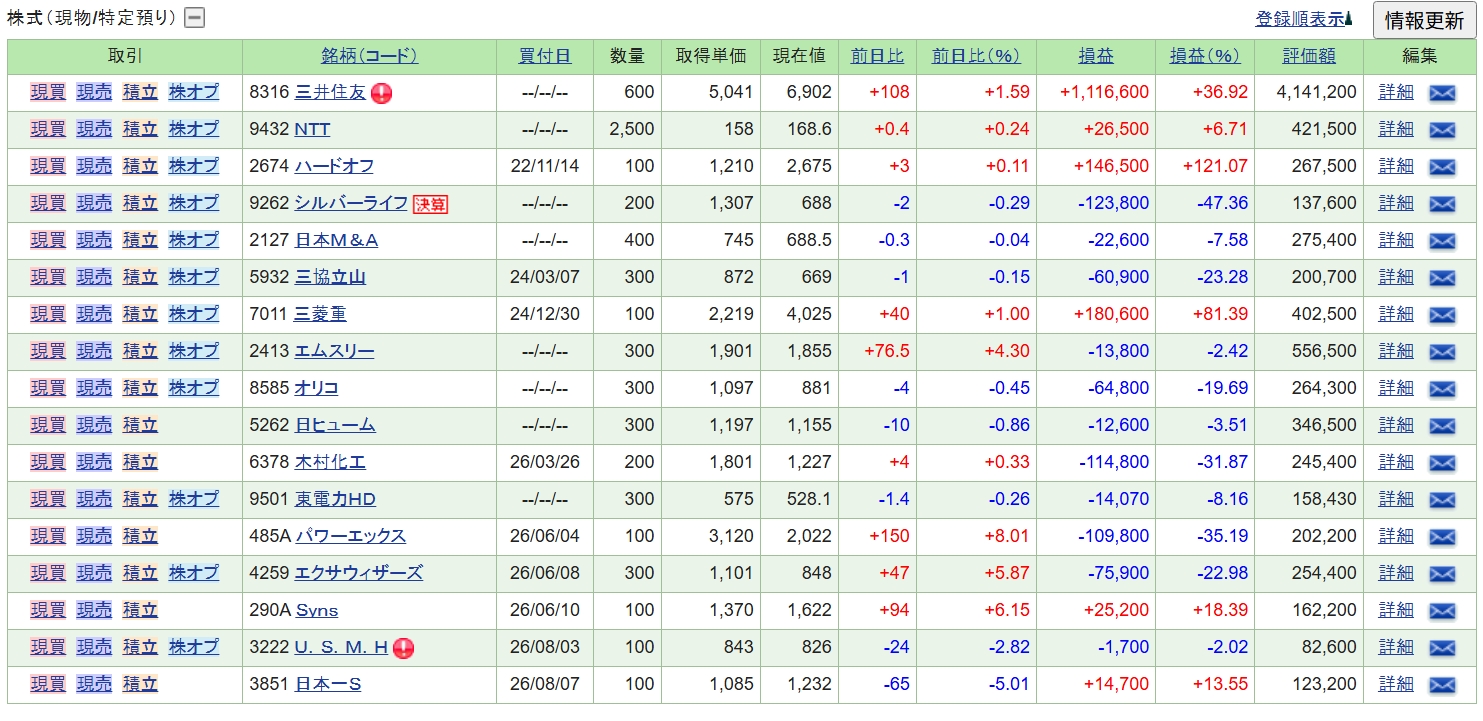
Task: Click the envelope icon for 三協立山
Action: 1441,278
